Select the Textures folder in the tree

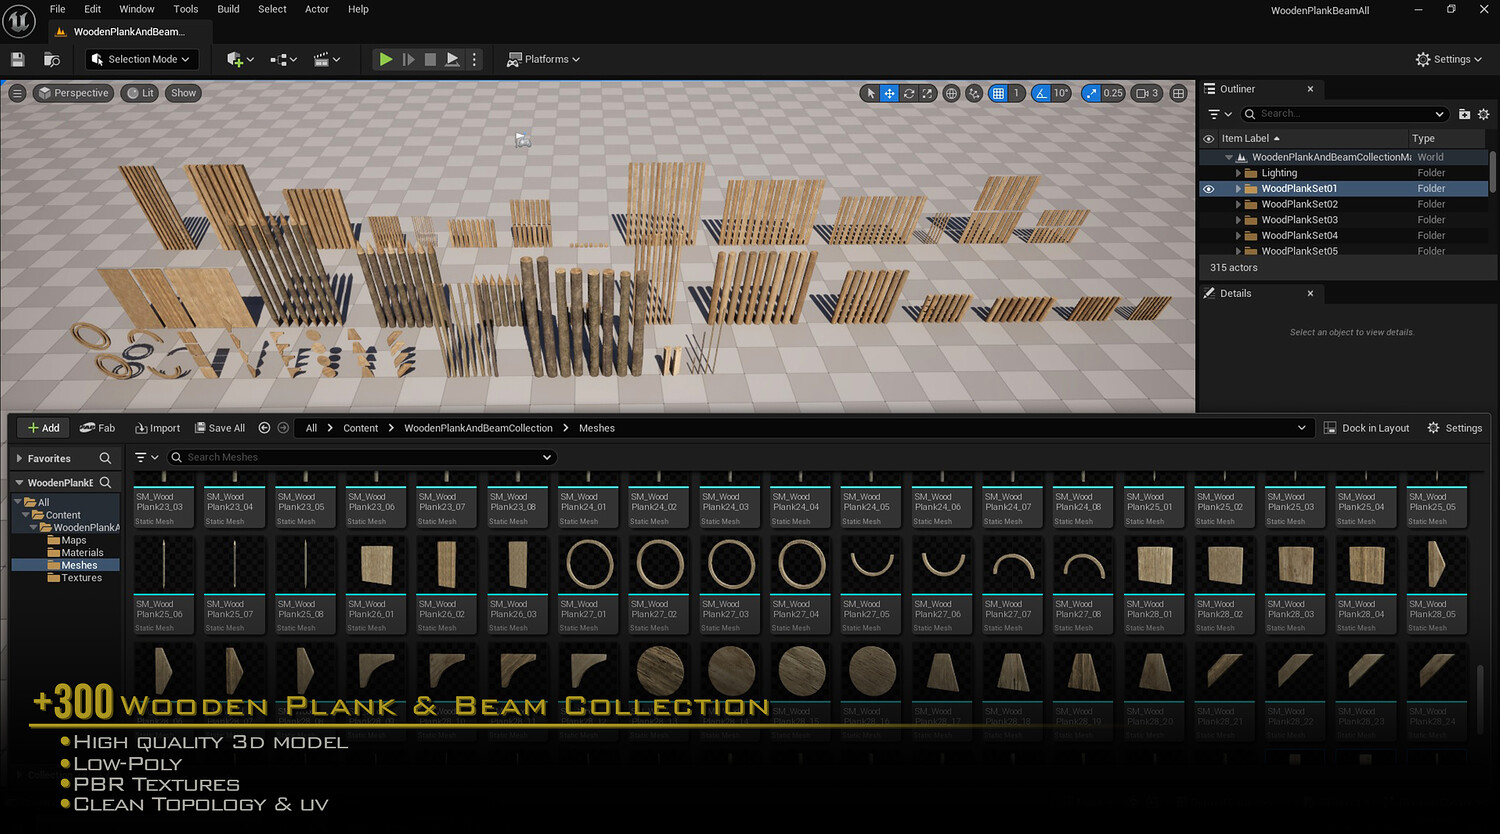pyautogui.click(x=74, y=578)
